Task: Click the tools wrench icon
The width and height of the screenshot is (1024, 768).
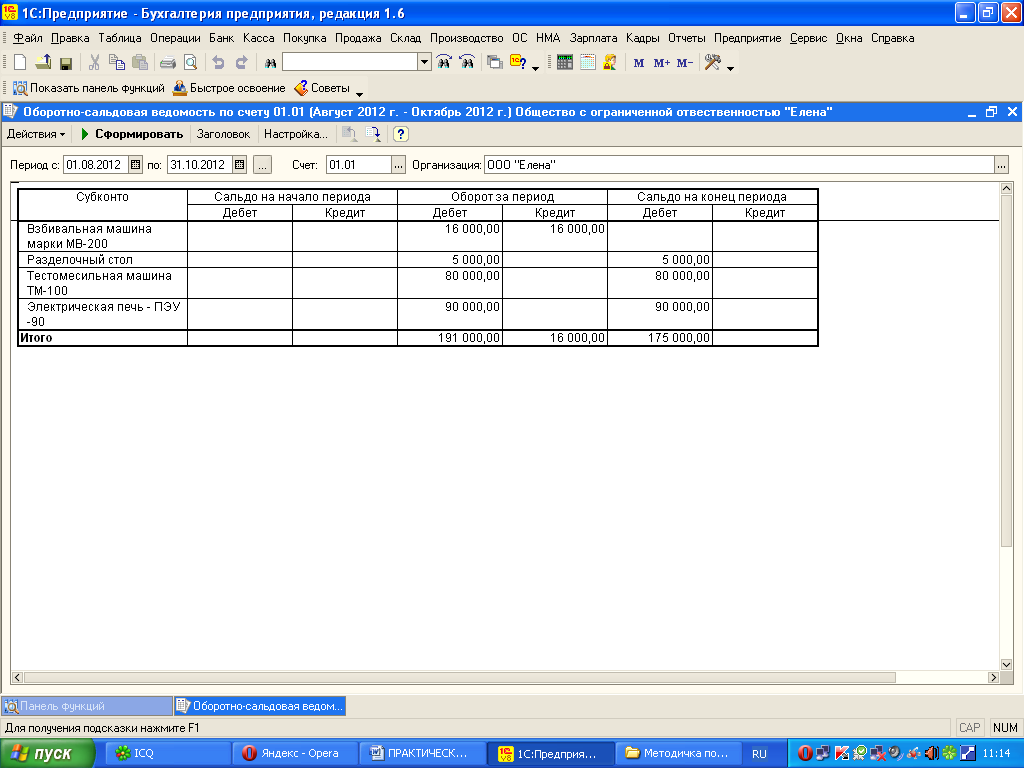Action: point(712,63)
